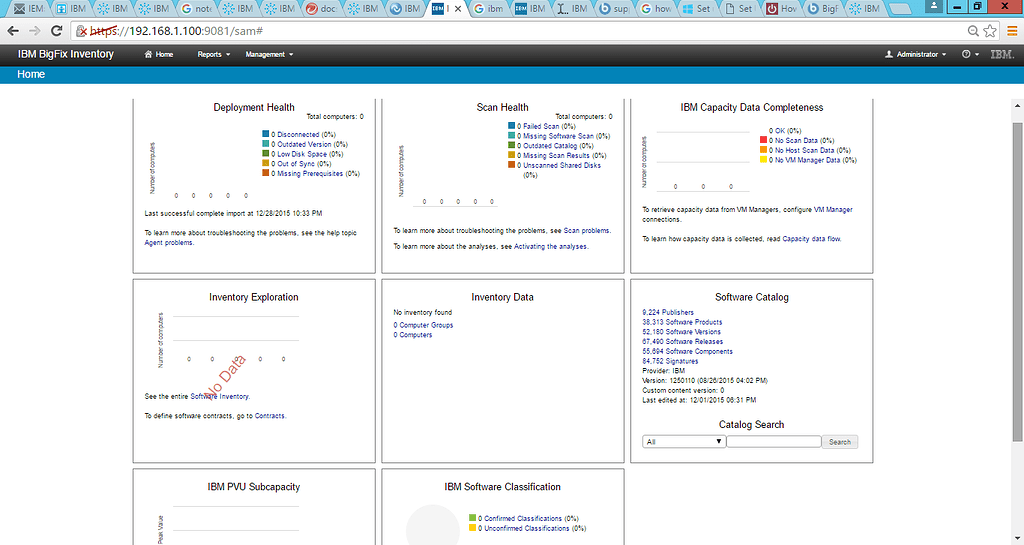Click the zoom magnifier in address bar
The width and height of the screenshot is (1024, 545).
(x=973, y=31)
